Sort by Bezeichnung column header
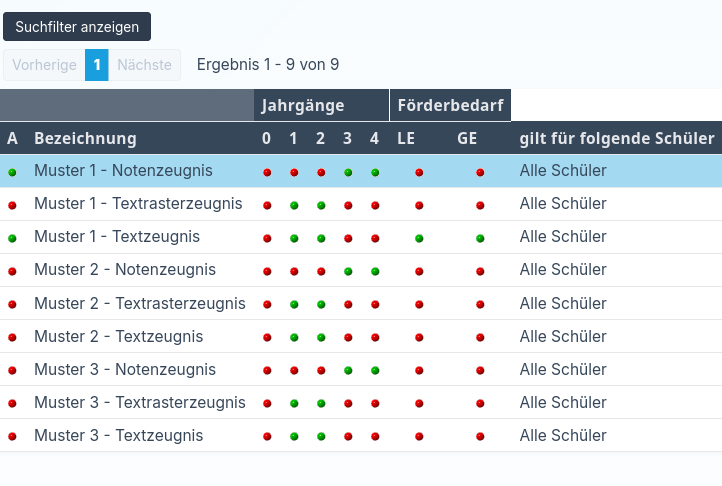722x486 pixels. point(85,138)
